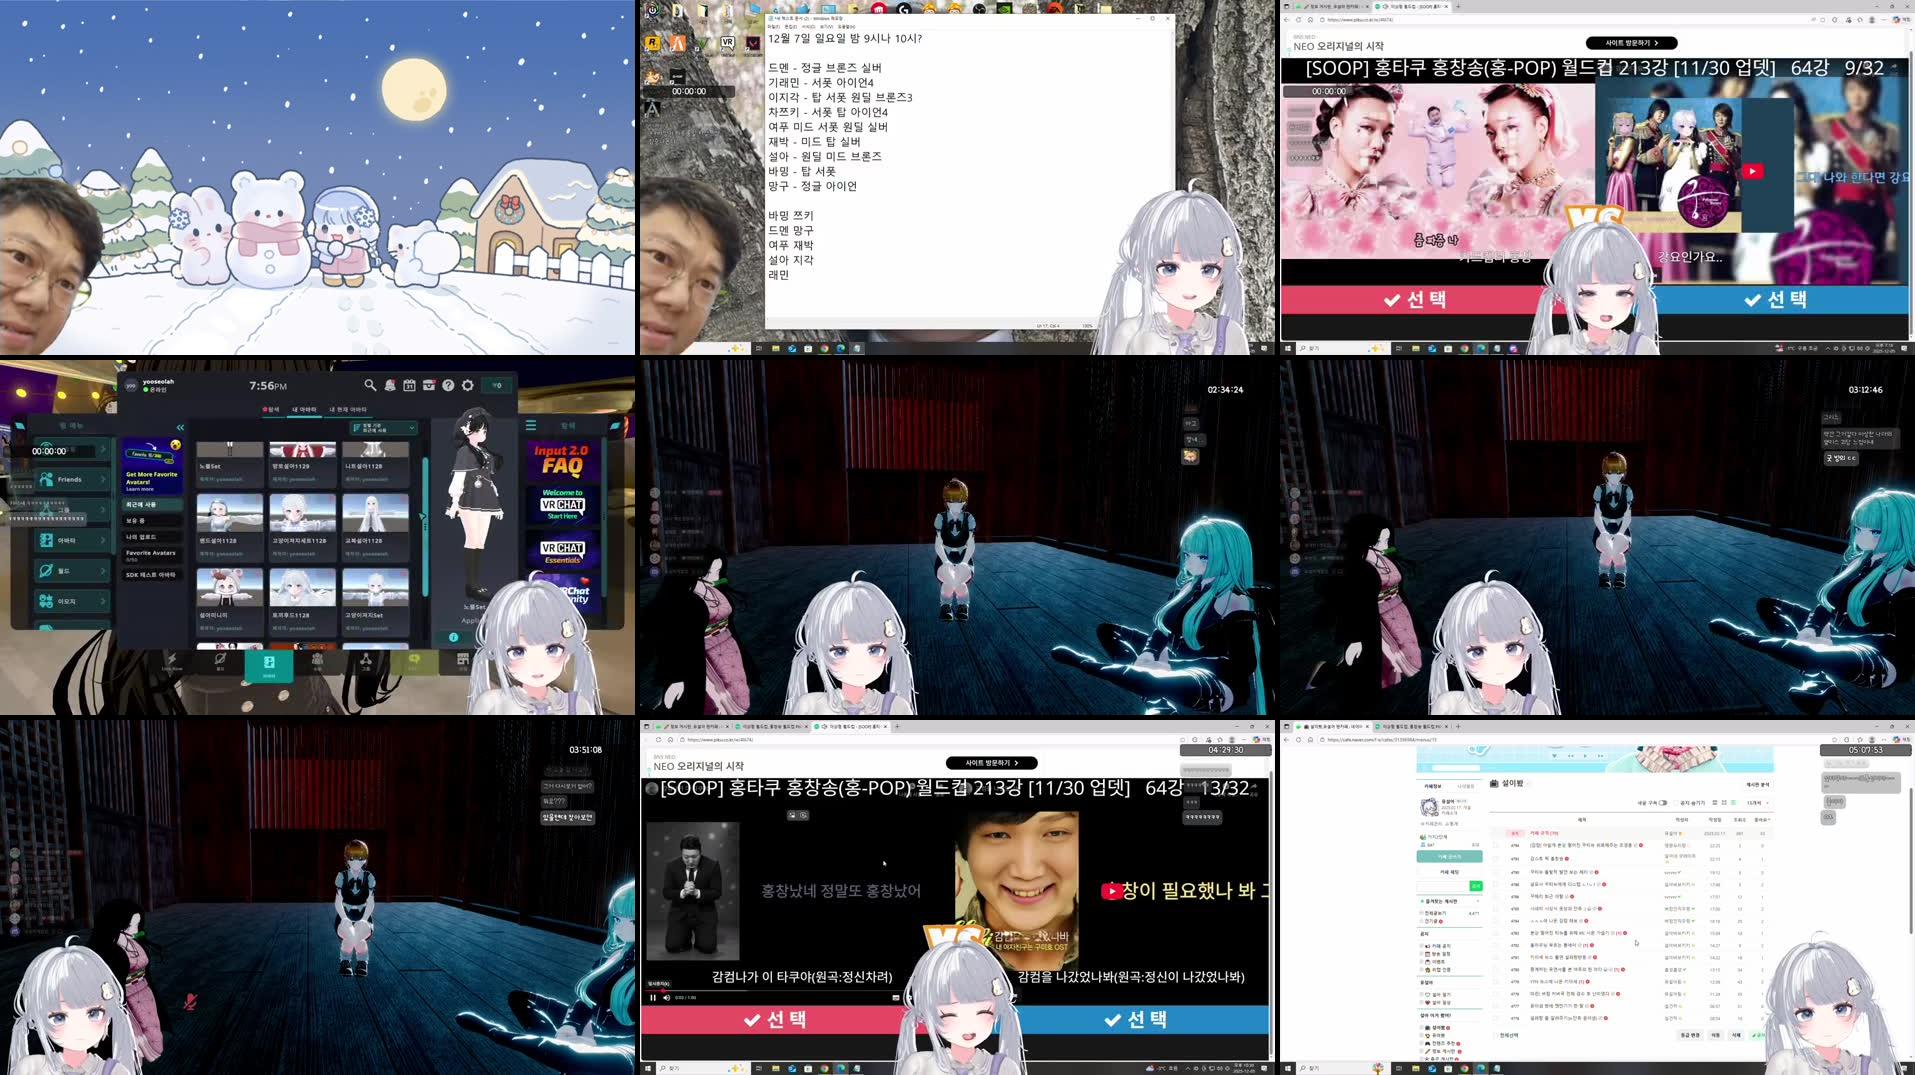Check the 공지 숨기기 checkbox on the cafe page
This screenshot has width=1915, height=1075.
[1676, 803]
